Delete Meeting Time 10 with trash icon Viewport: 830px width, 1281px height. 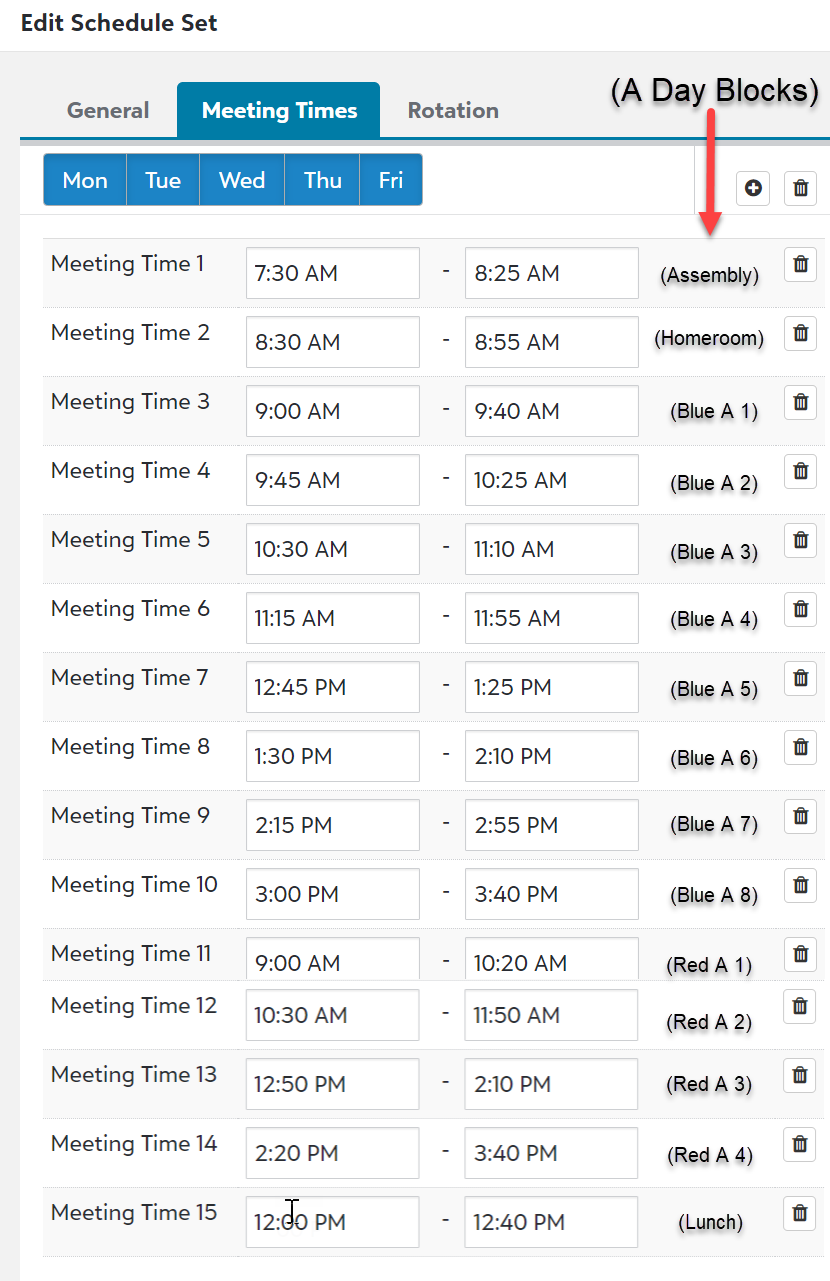800,885
